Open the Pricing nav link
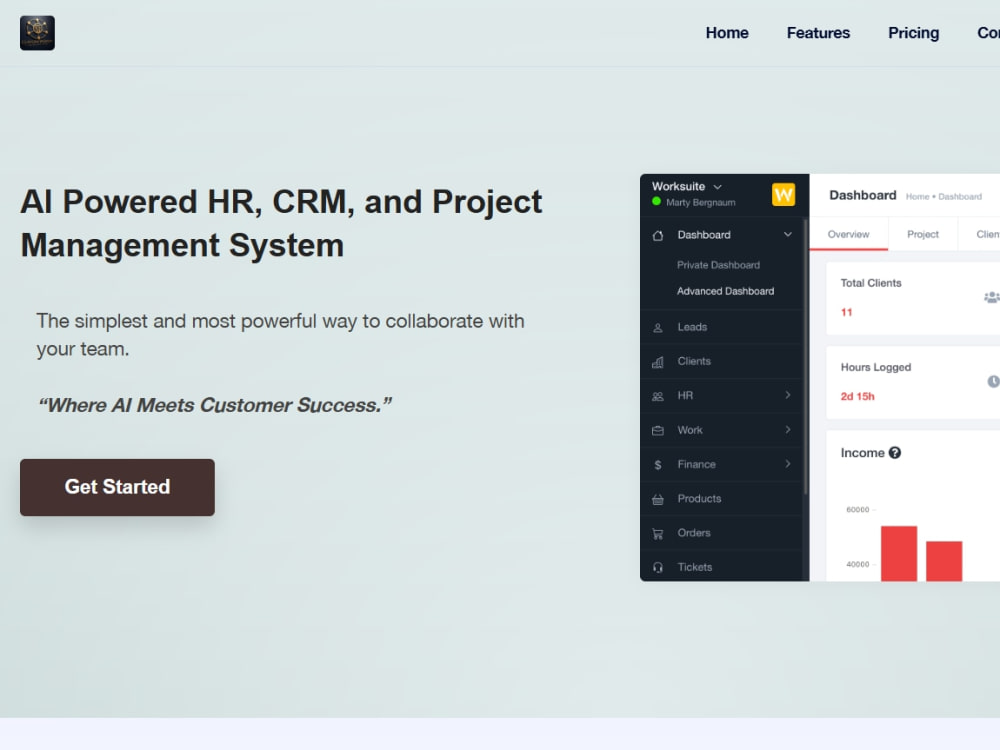Screen dimensions: 1000x750 [913, 33]
